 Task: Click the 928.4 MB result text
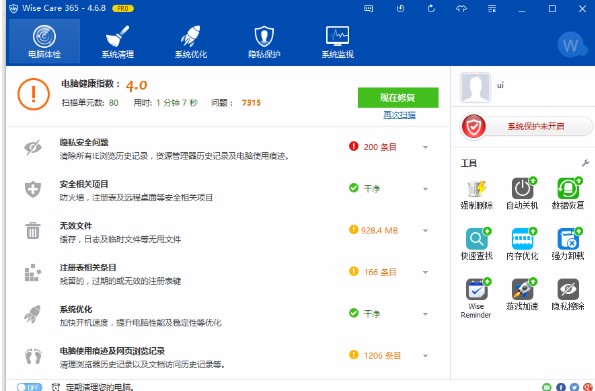[x=379, y=230]
